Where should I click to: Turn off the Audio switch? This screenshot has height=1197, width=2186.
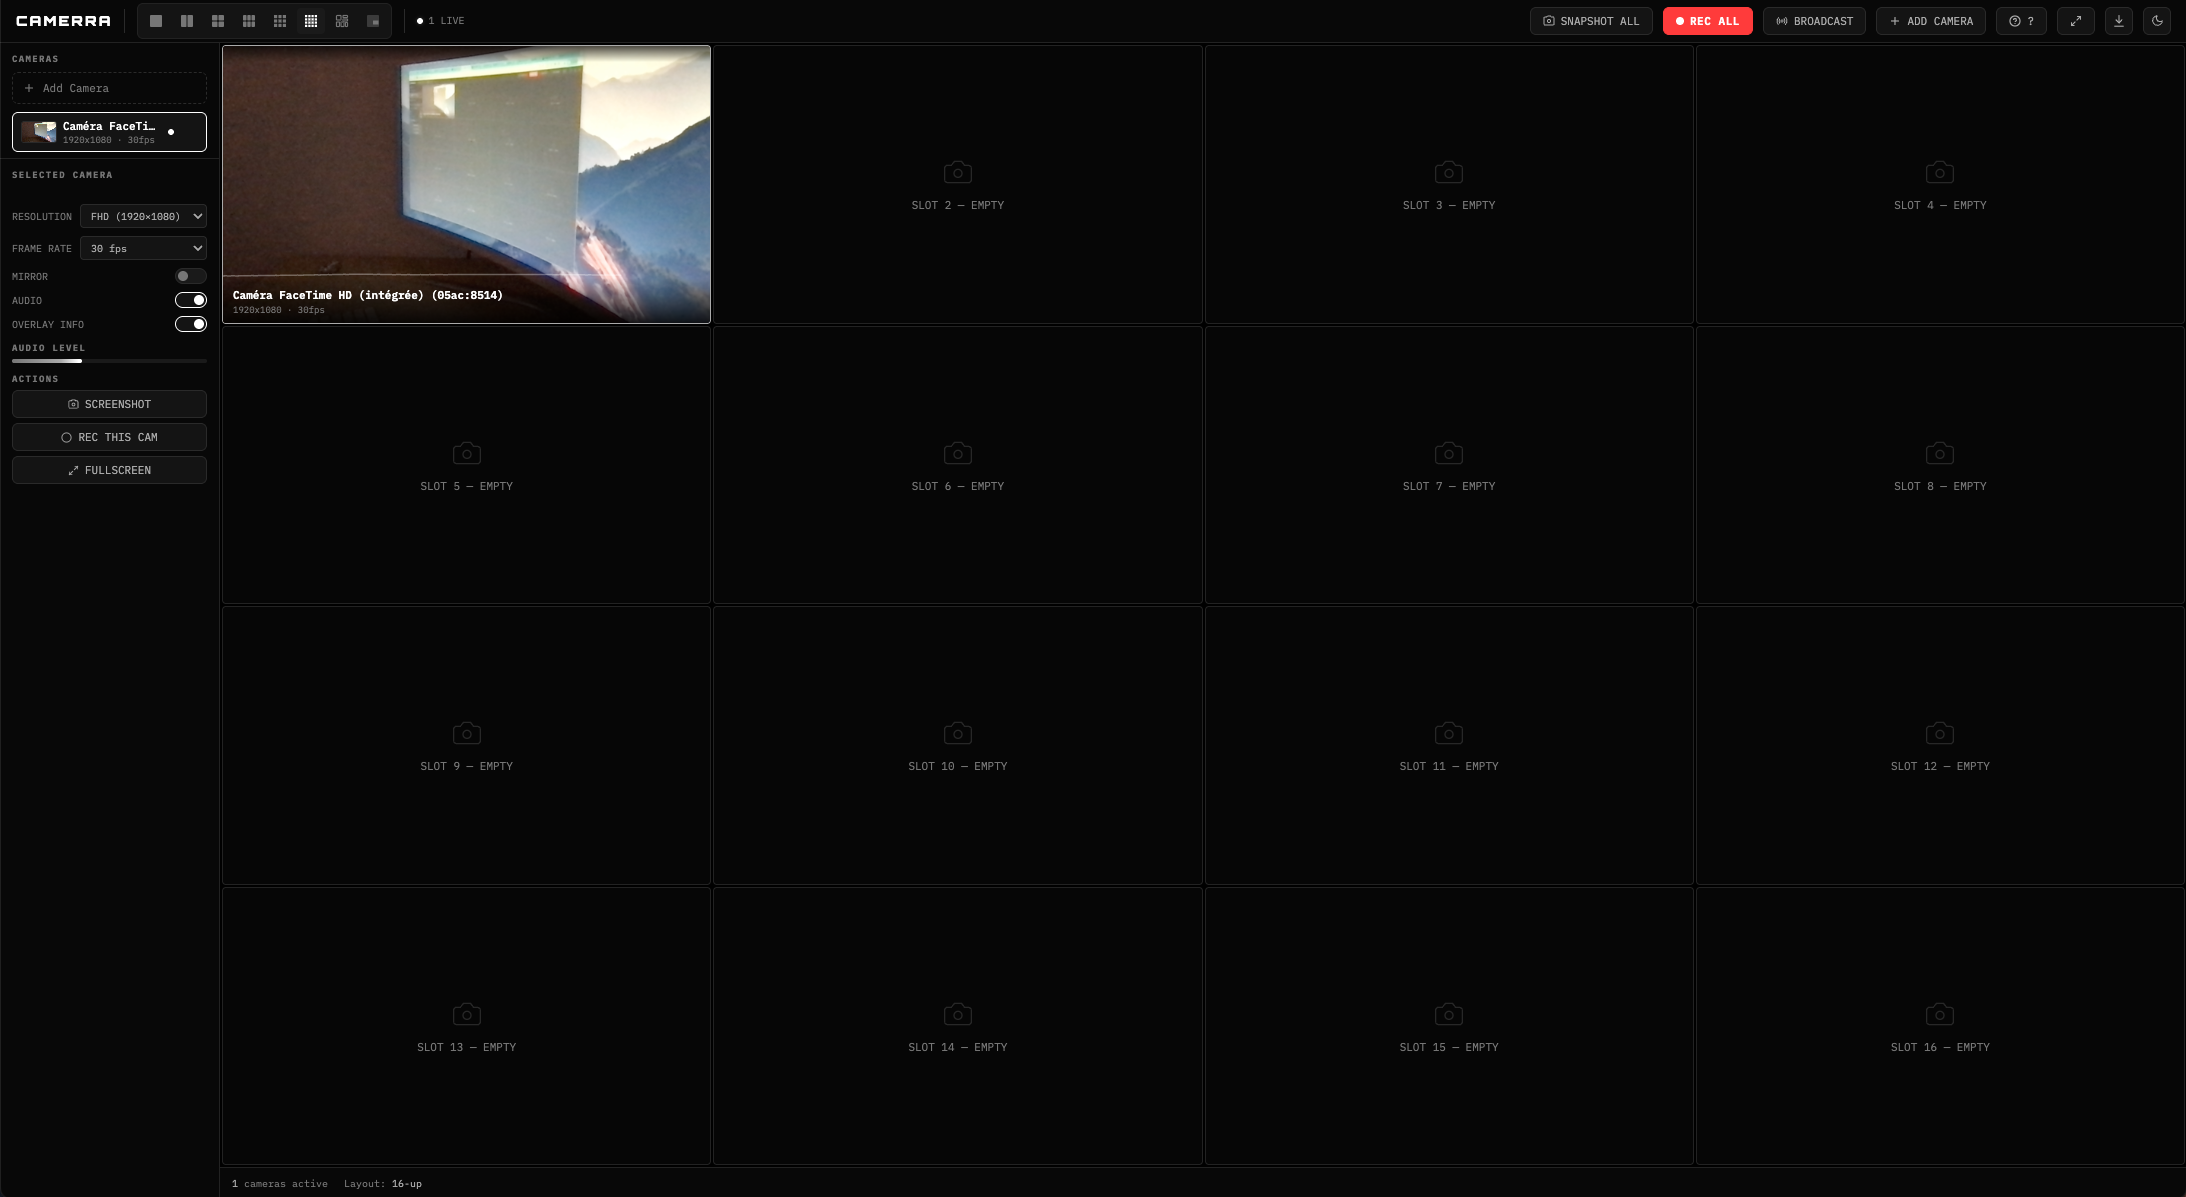(191, 300)
